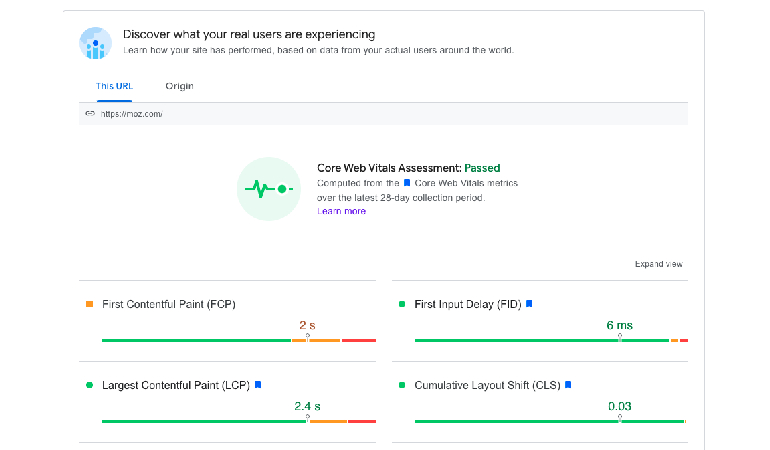
Task: Click the 6 ms value above FID bar
Action: coord(619,325)
